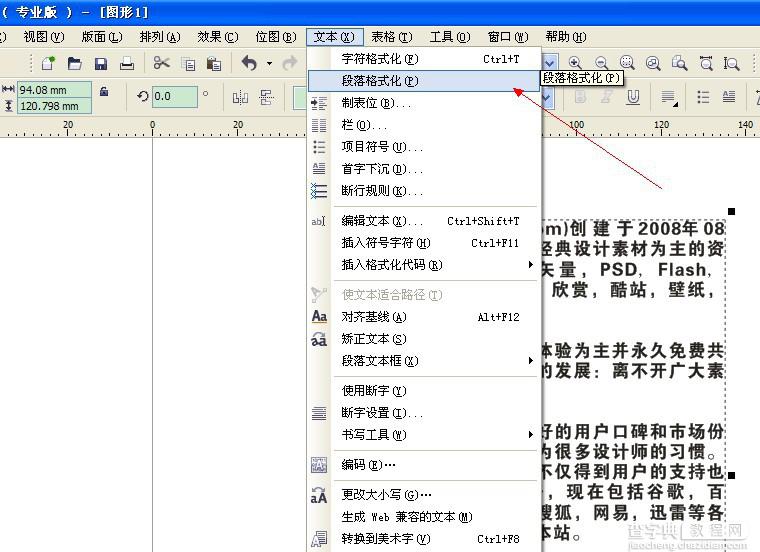Click the Paste clipboard icon

pos(214,63)
